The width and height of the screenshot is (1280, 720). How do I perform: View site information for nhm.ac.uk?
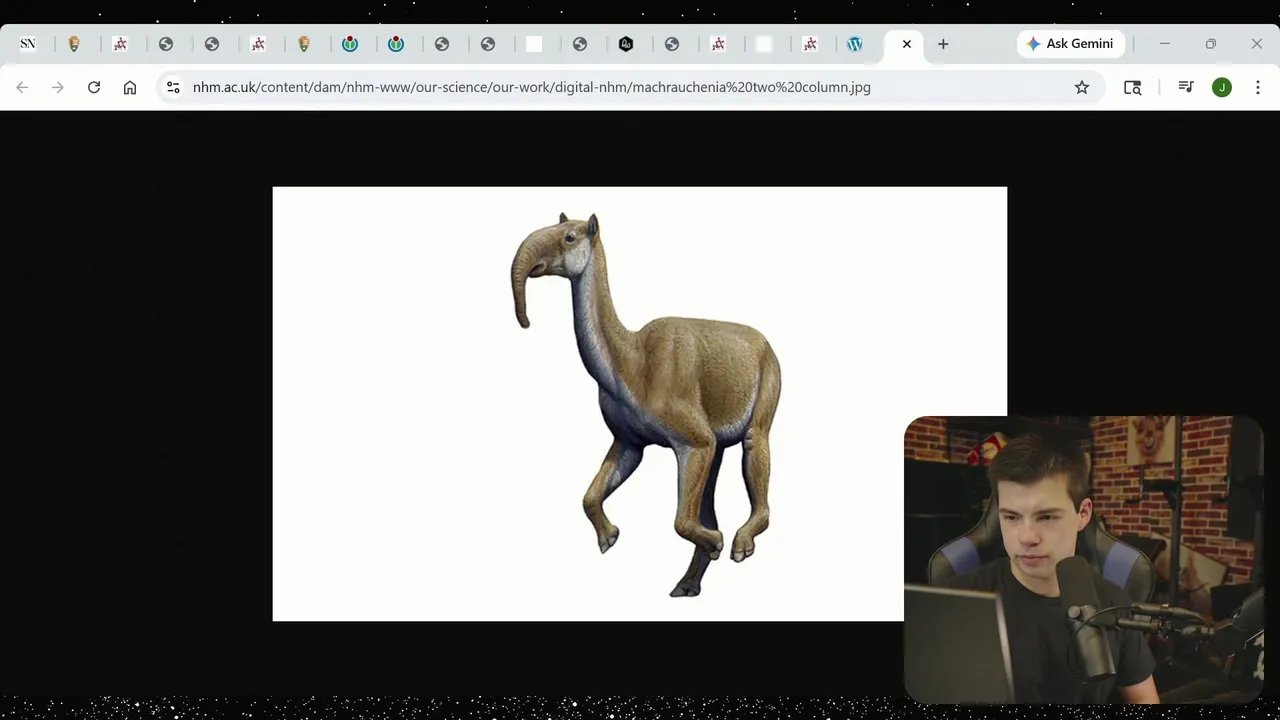tap(173, 87)
